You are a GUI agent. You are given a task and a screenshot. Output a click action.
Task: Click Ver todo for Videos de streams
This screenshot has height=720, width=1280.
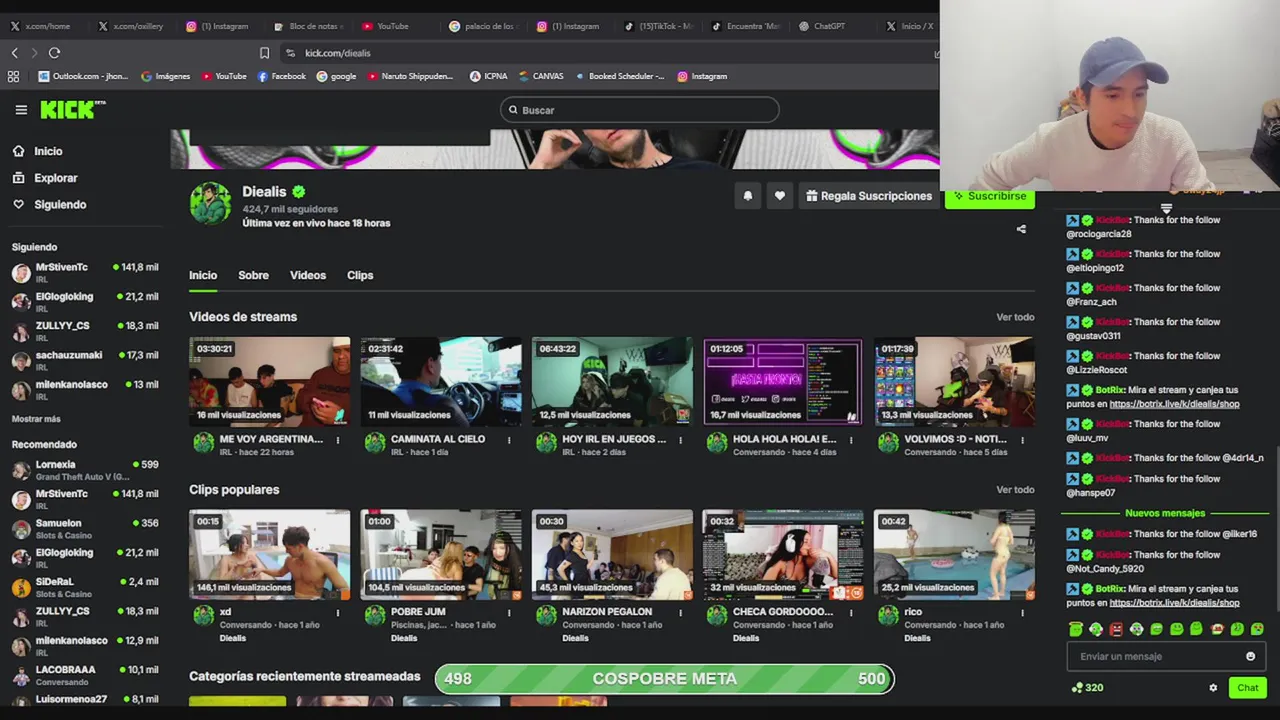[1015, 317]
